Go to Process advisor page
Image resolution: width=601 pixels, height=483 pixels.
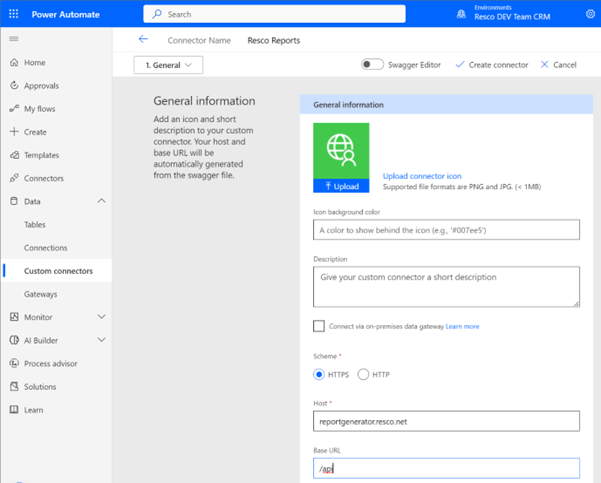[50, 364]
